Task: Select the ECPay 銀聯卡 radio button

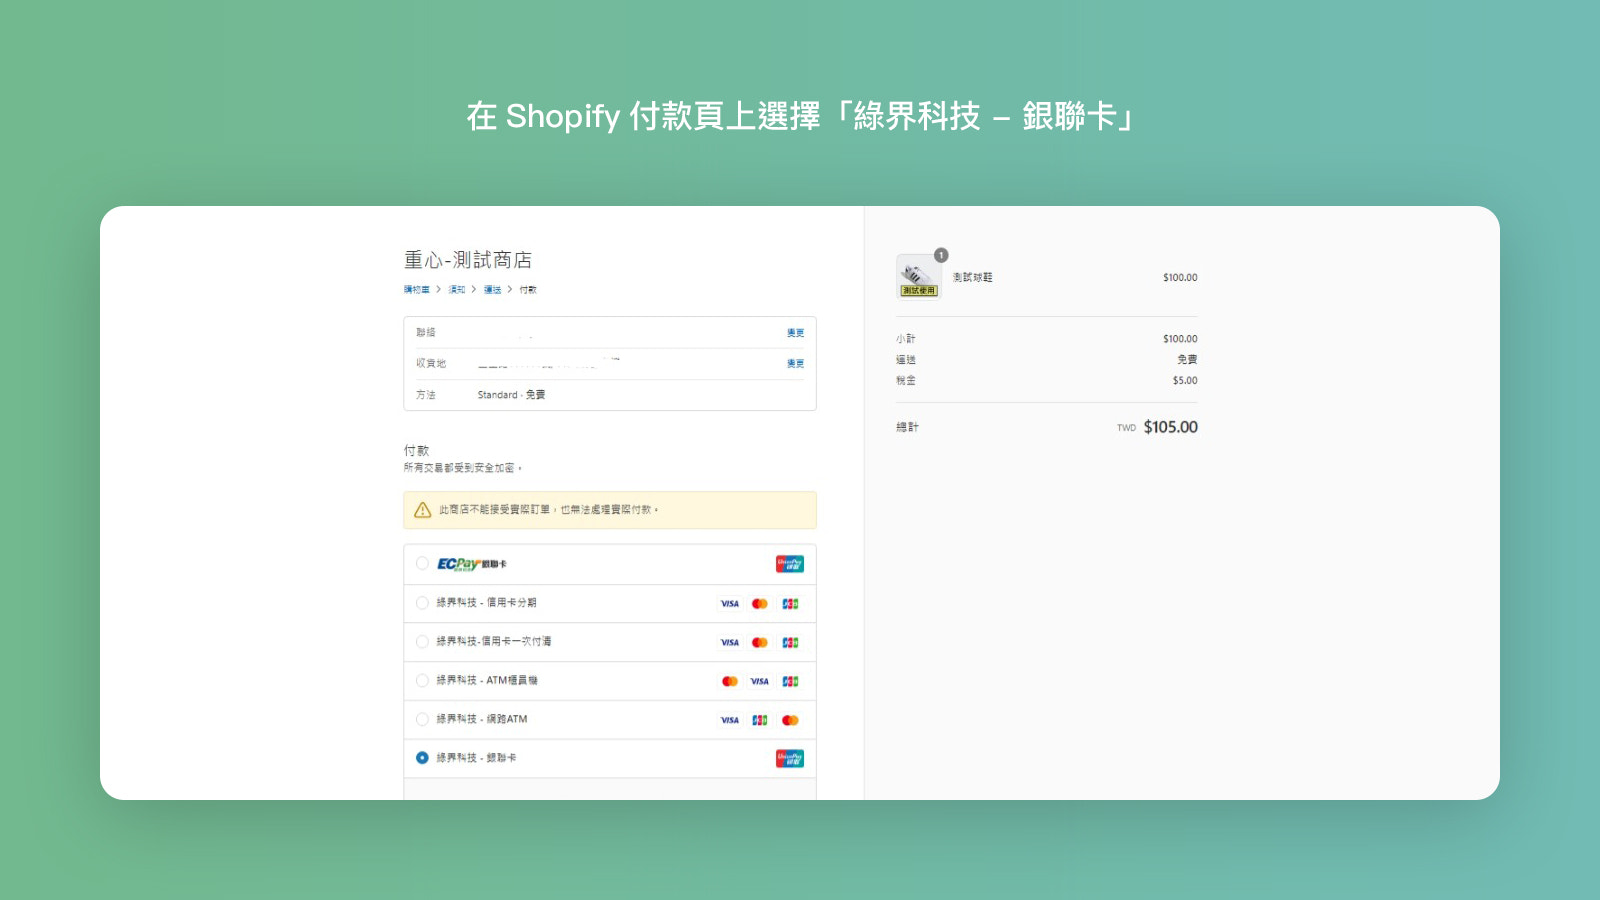Action: pos(422,564)
